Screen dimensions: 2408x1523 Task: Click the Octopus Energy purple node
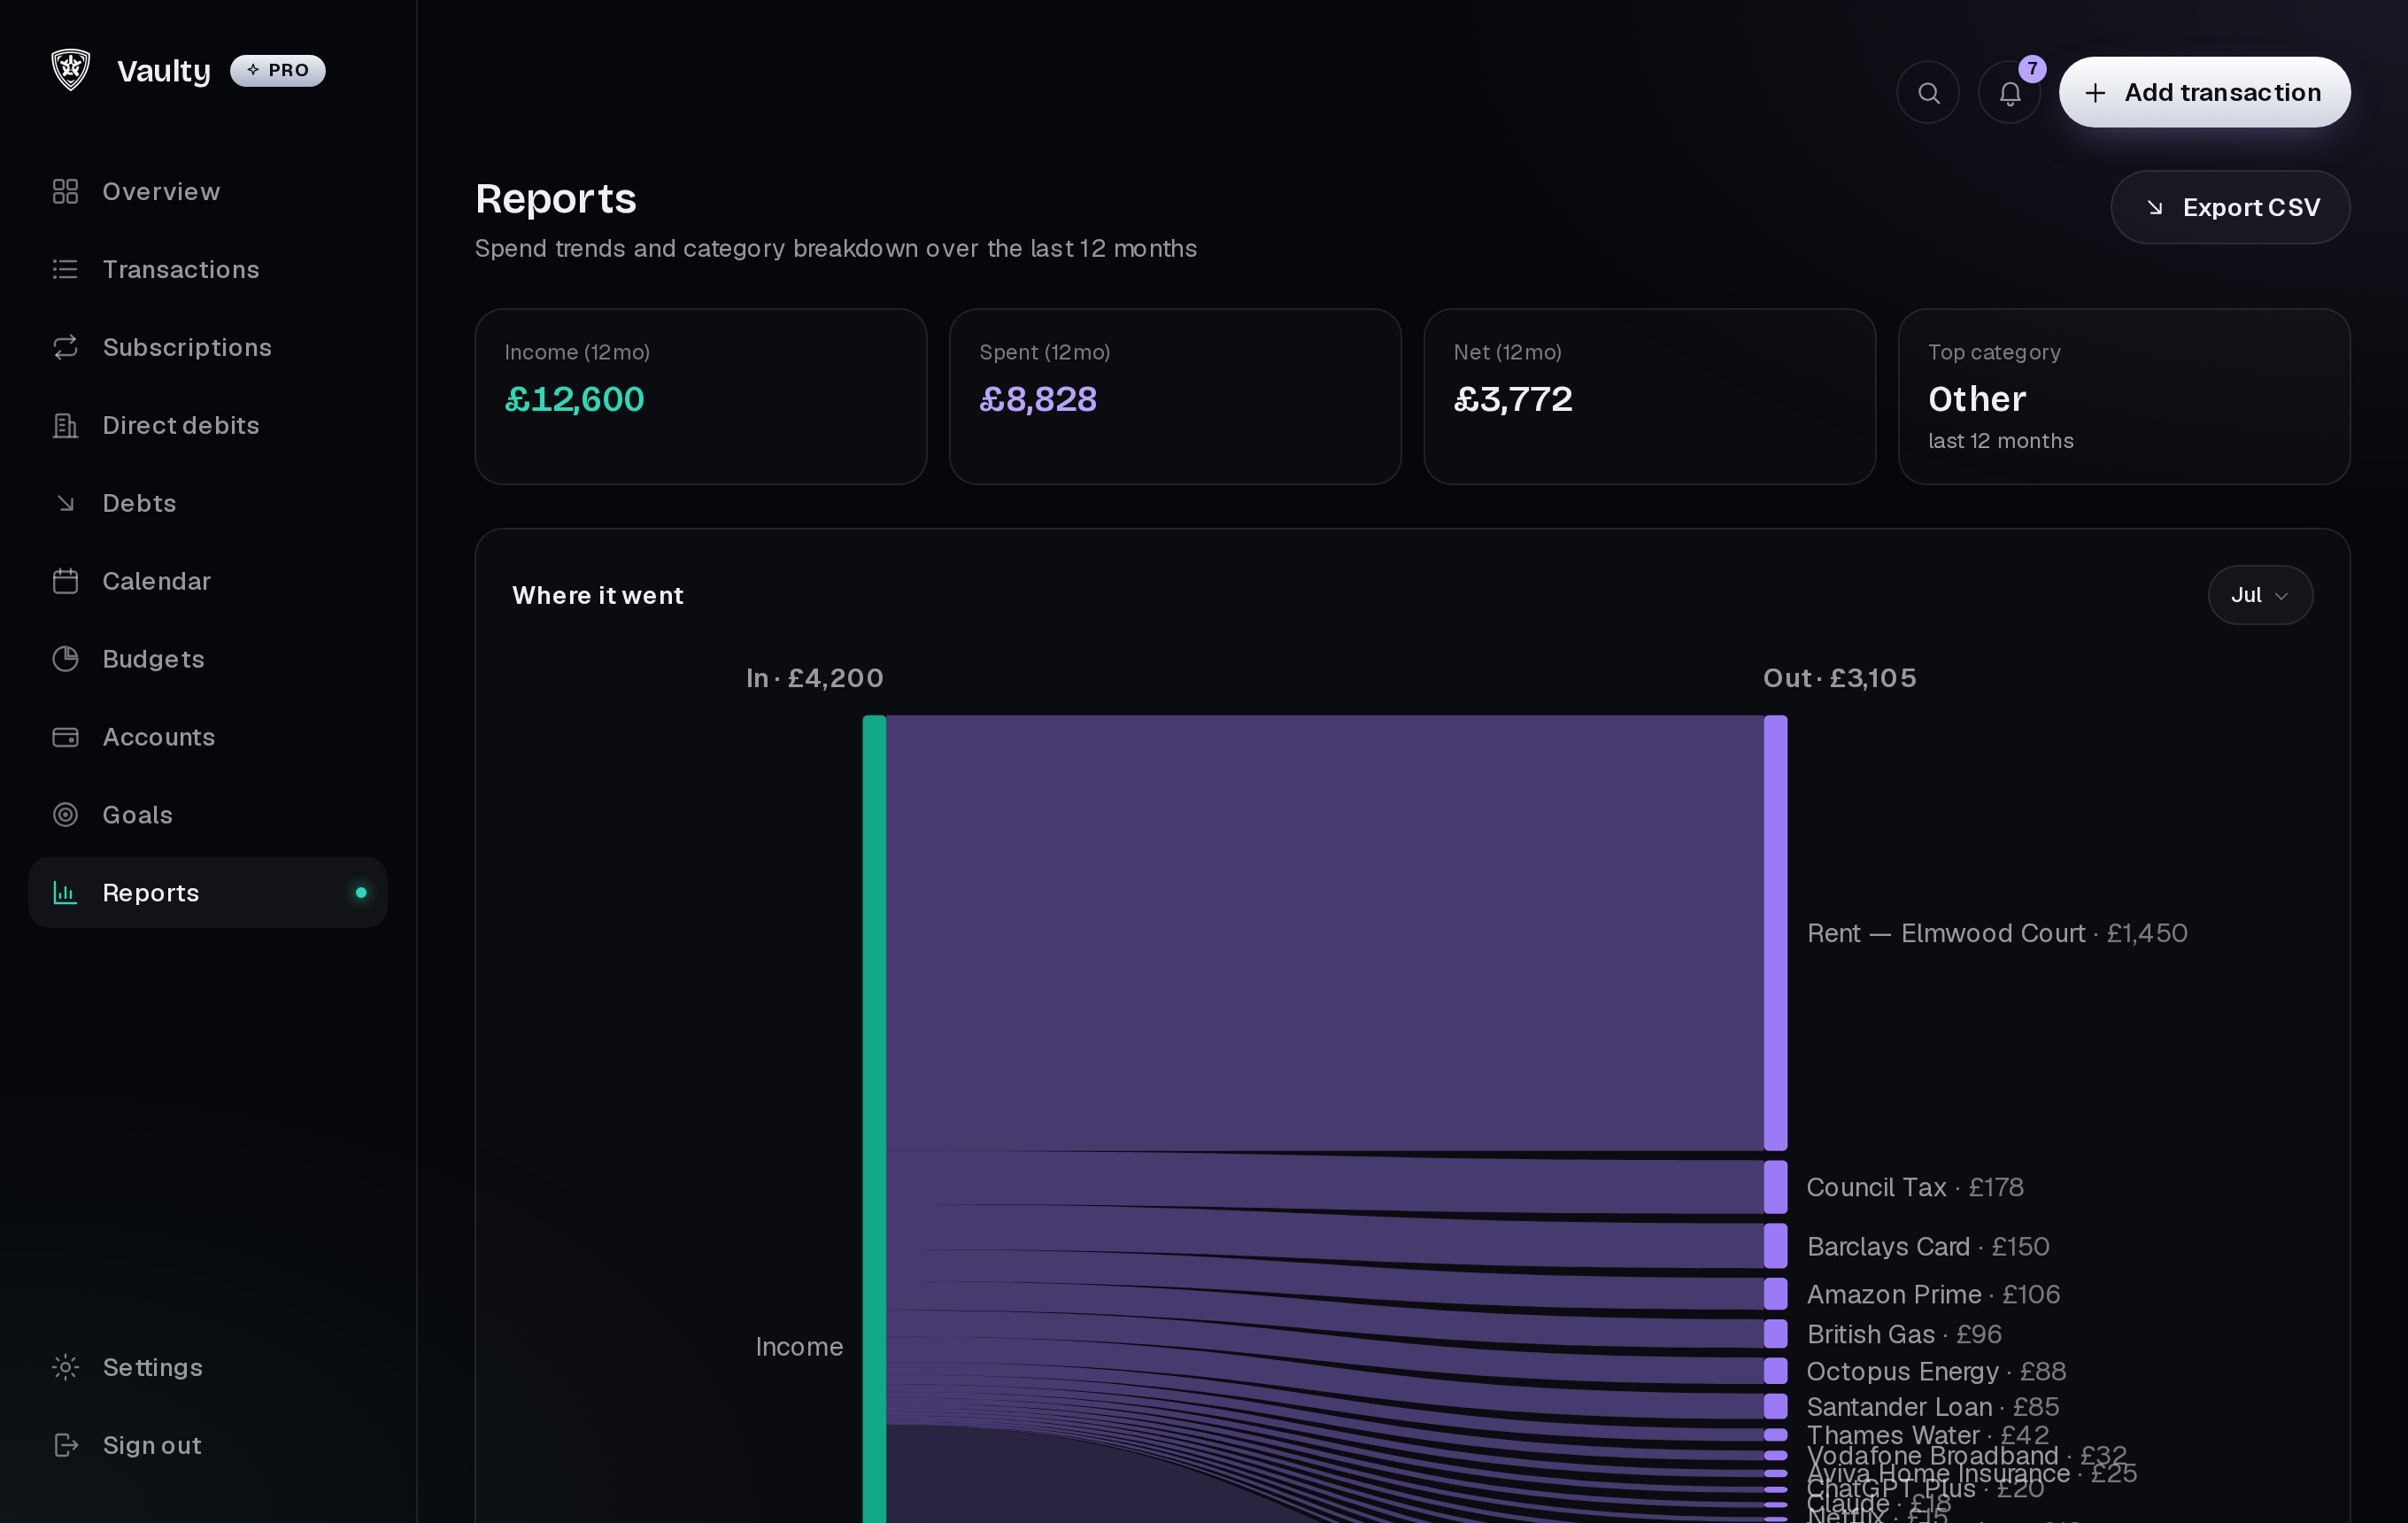point(1775,1371)
